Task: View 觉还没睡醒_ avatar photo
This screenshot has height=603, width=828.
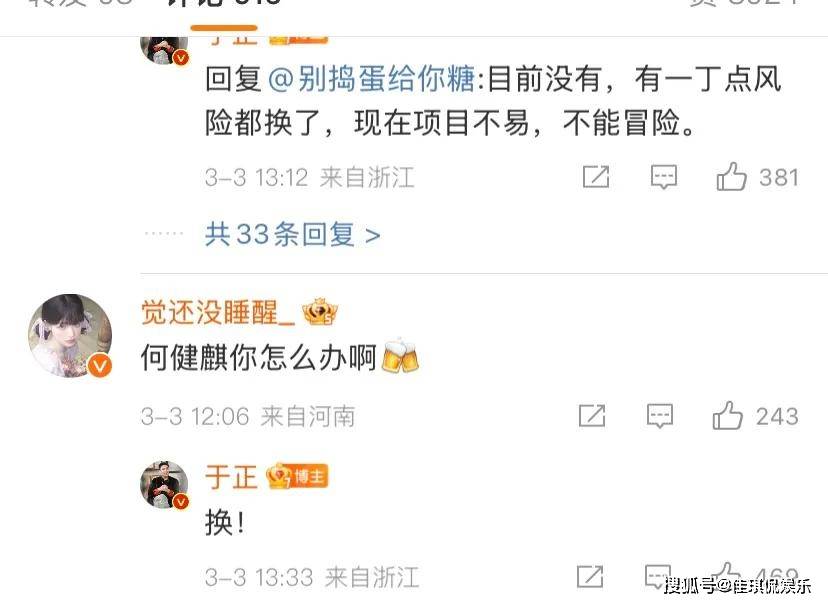Action: [x=70, y=336]
